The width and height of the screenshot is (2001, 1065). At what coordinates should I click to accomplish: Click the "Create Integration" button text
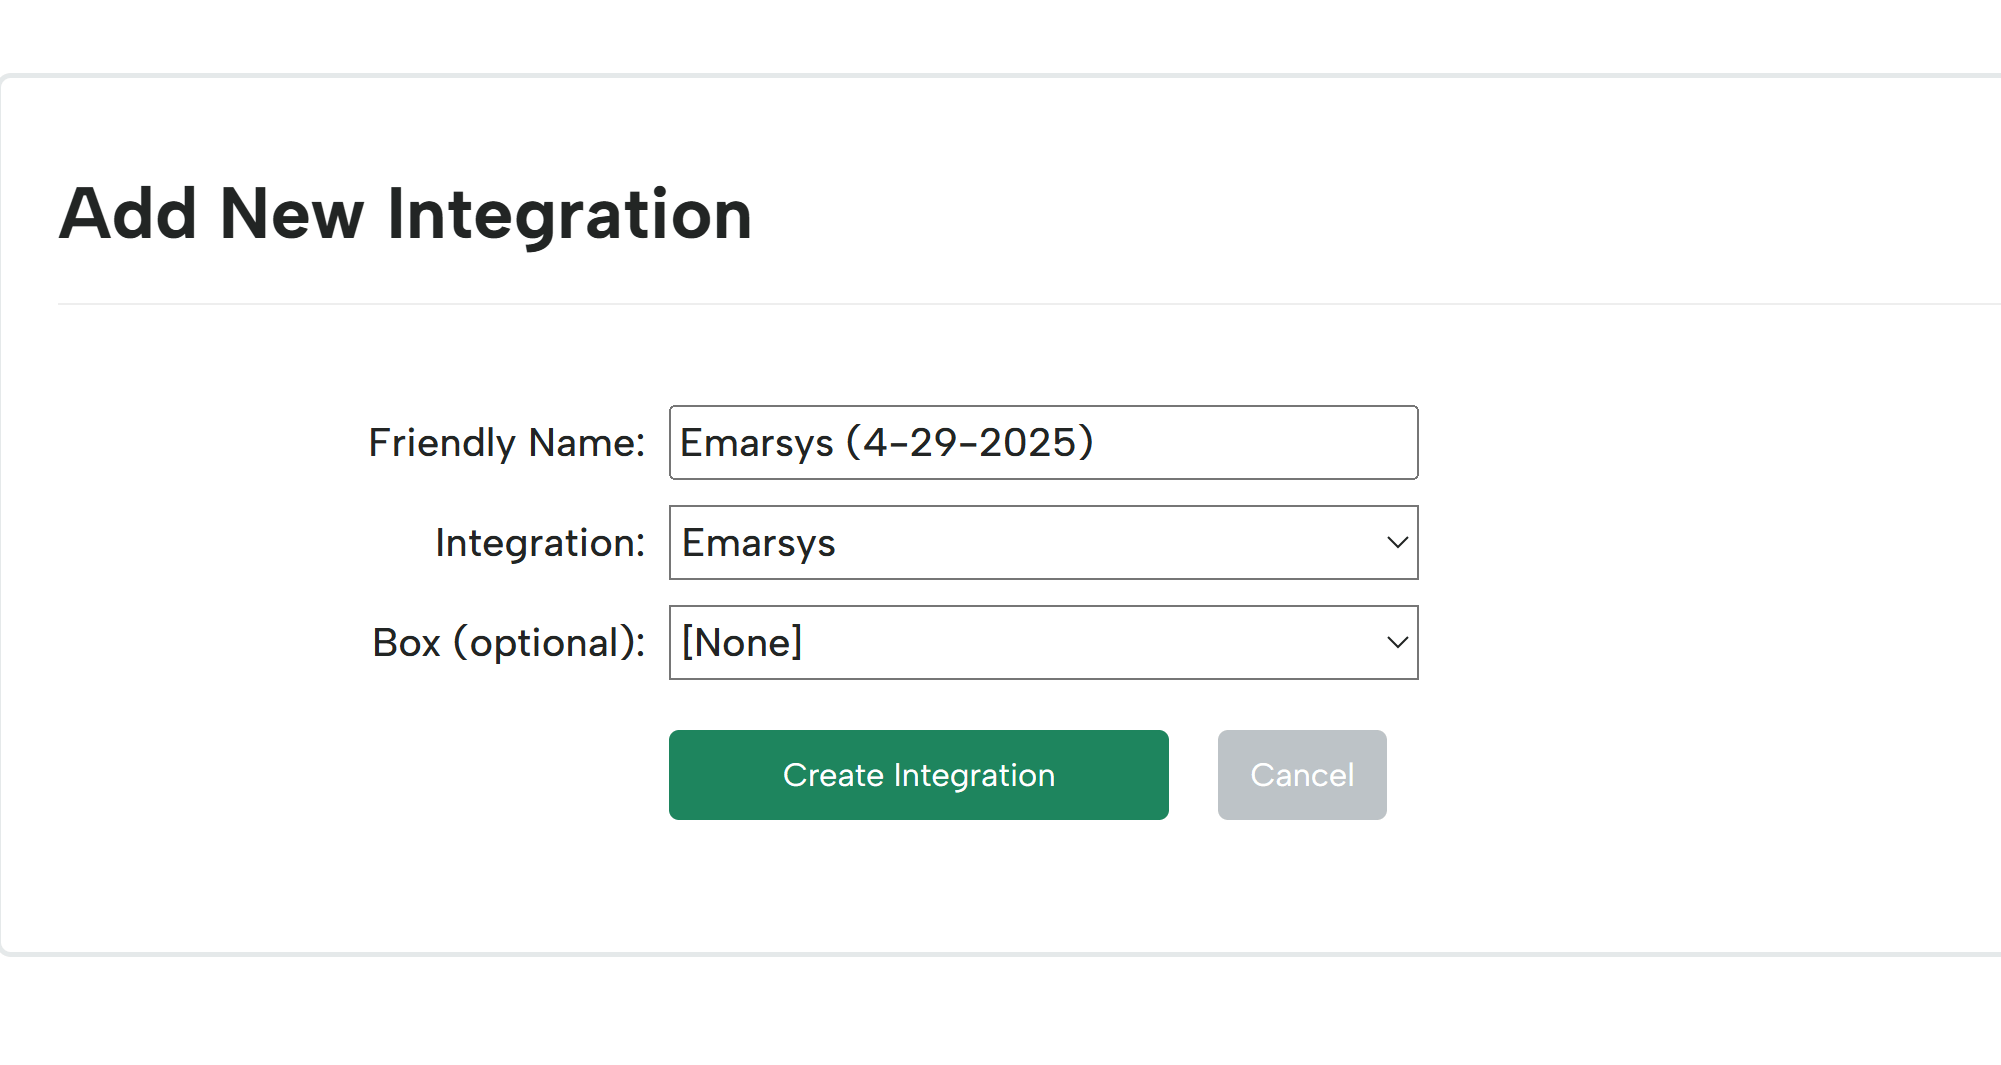918,775
